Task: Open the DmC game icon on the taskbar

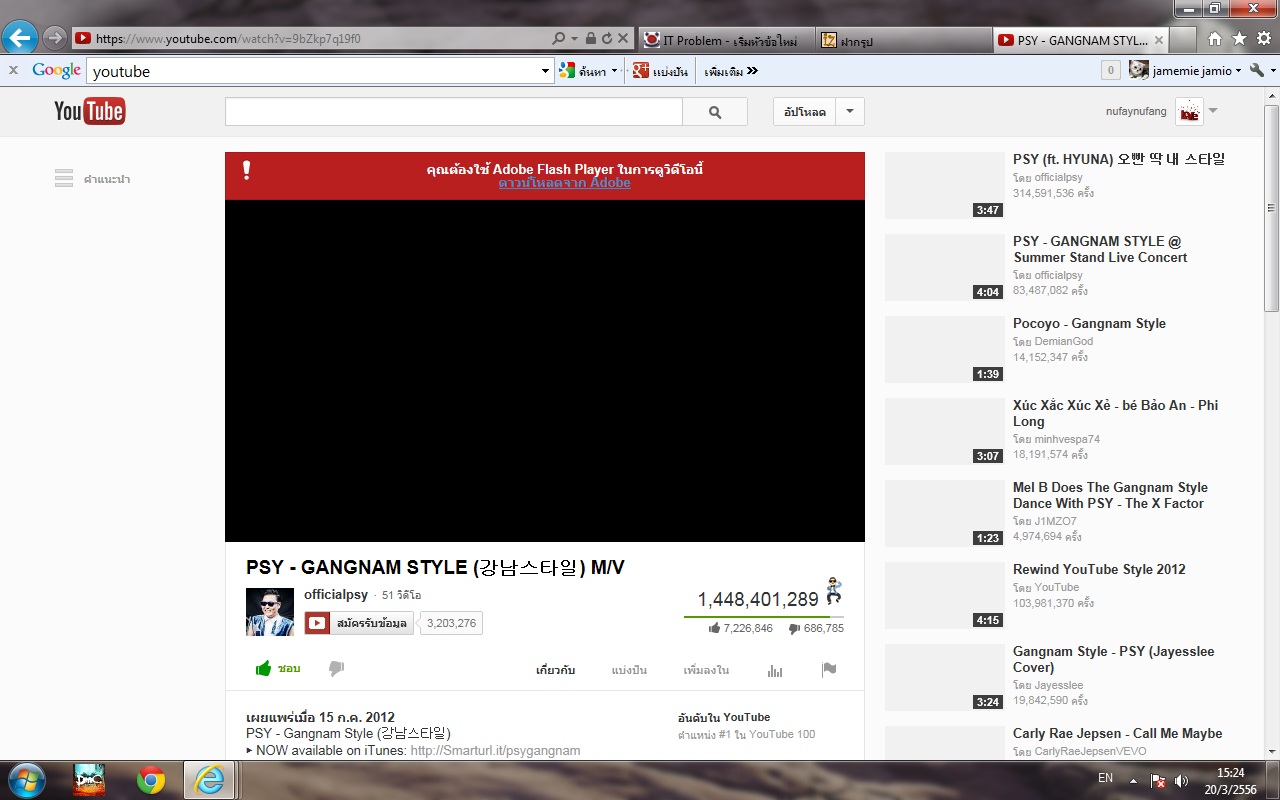Action: 89,780
